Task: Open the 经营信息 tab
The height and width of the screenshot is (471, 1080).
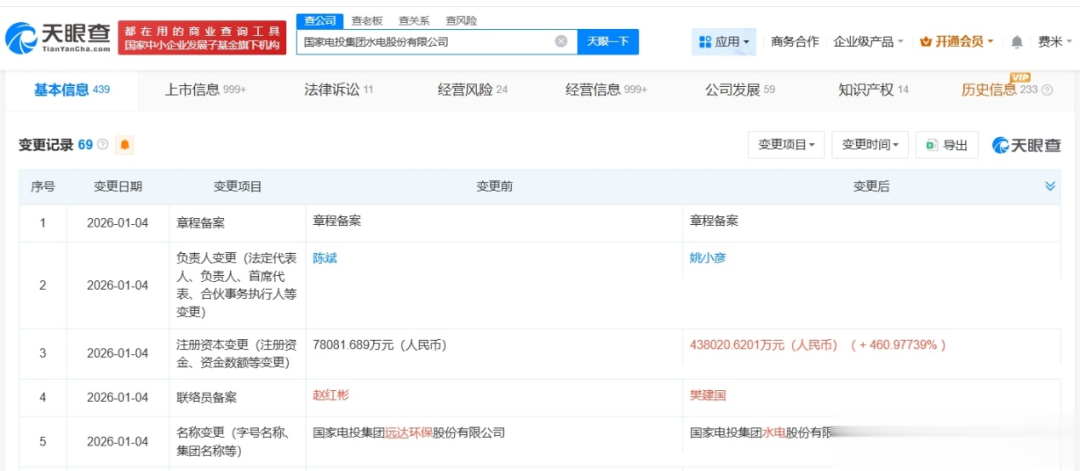Action: point(606,90)
